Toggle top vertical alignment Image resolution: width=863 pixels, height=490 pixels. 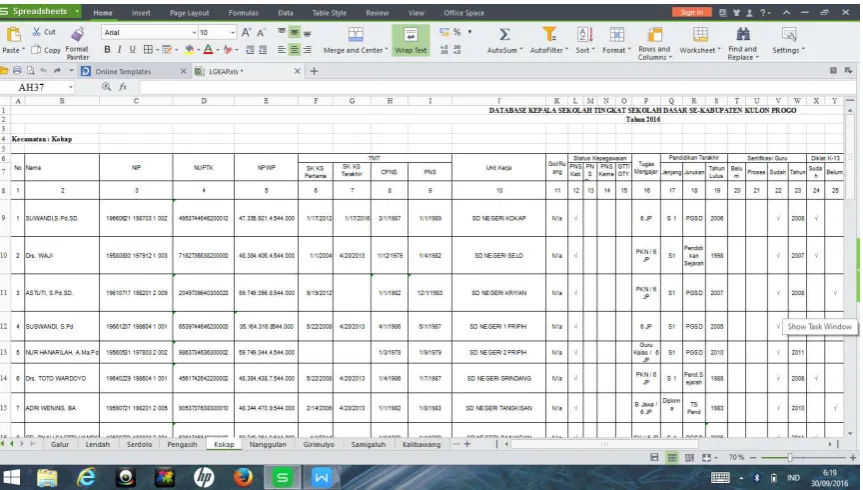282,32
